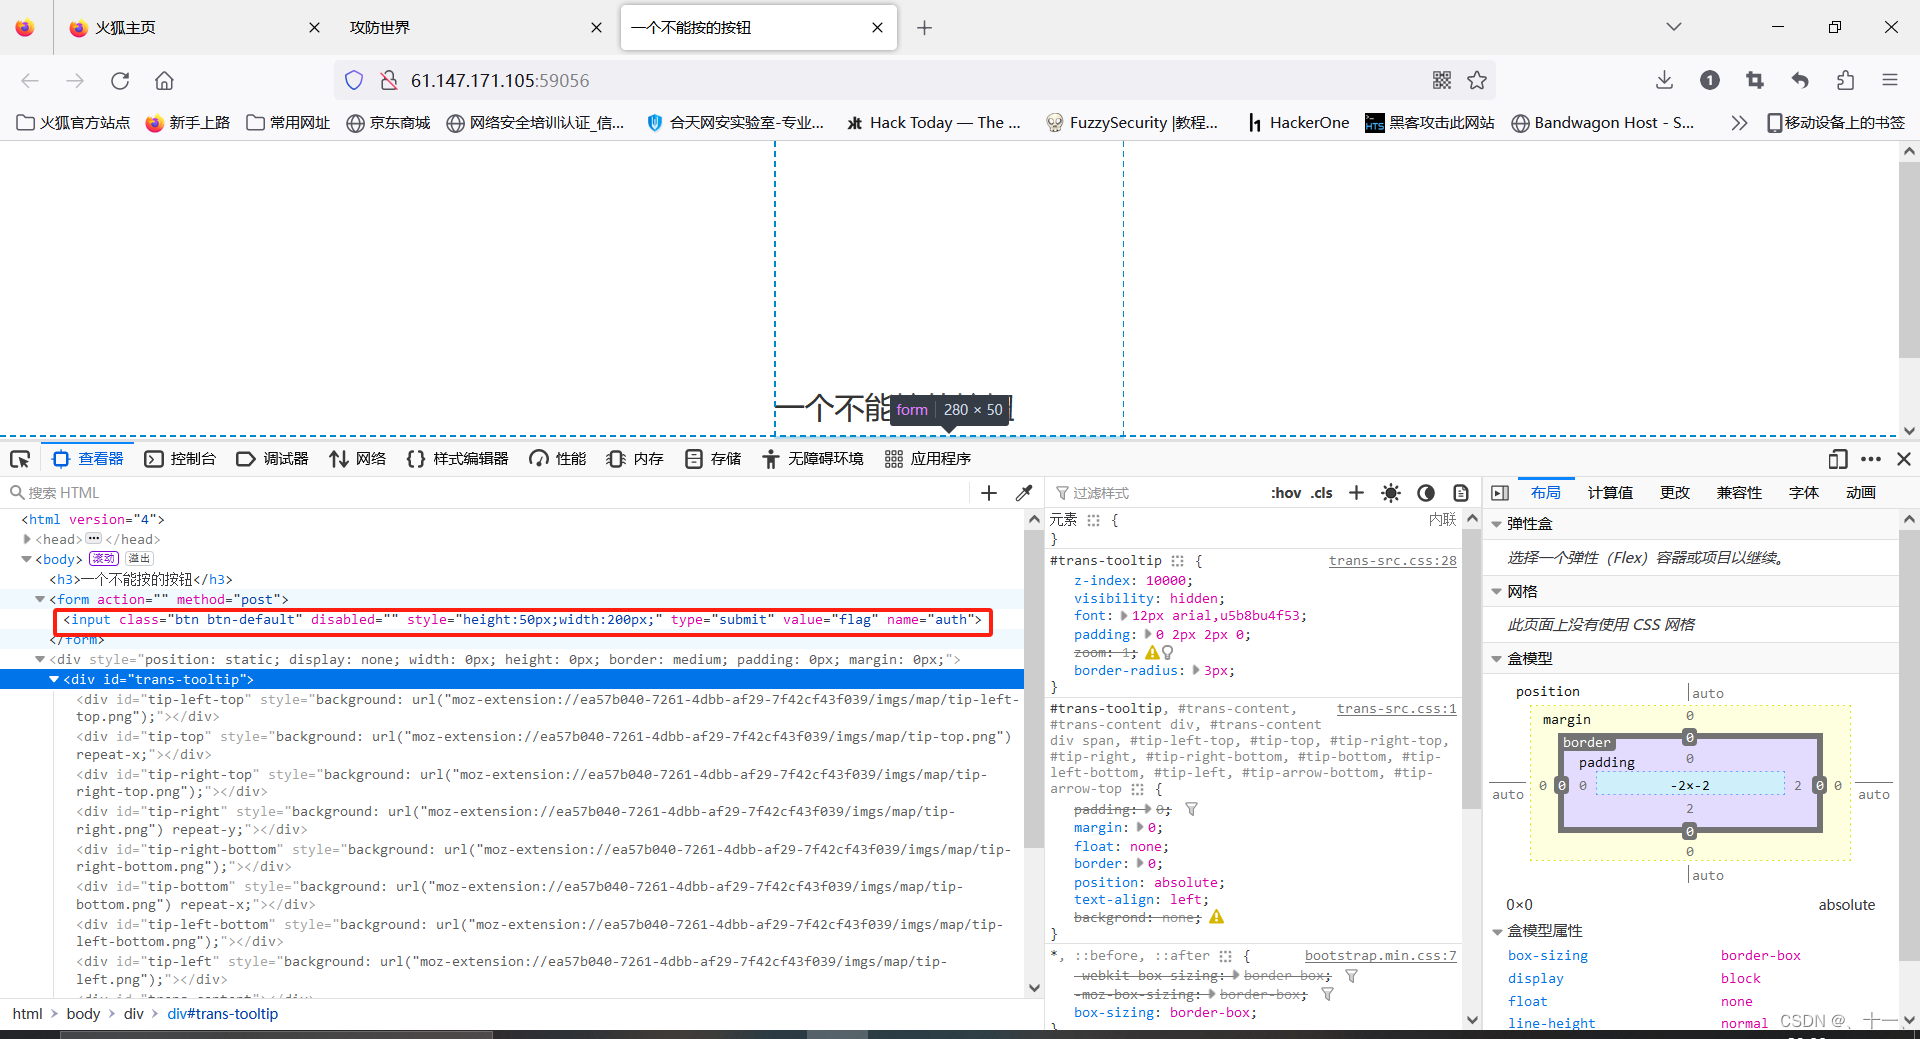The image size is (1920, 1039).
Task: Open the bootstrap.min.css:7 source link
Action: (x=1380, y=956)
